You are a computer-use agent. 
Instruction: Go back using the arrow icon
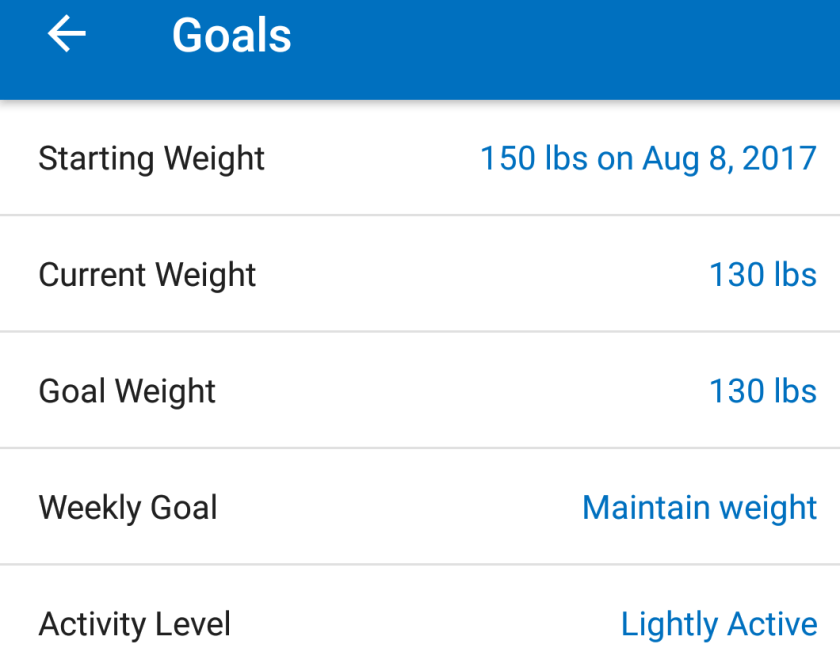click(66, 35)
